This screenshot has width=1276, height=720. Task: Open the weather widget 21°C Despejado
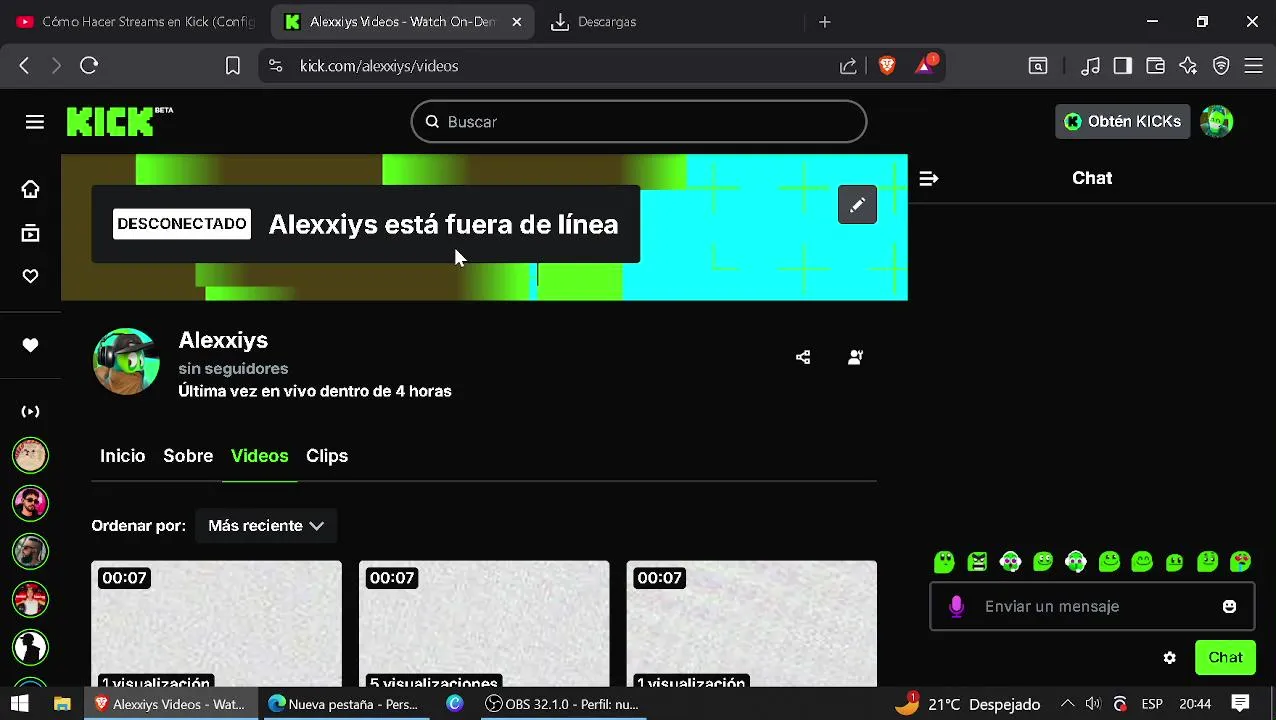[967, 704]
